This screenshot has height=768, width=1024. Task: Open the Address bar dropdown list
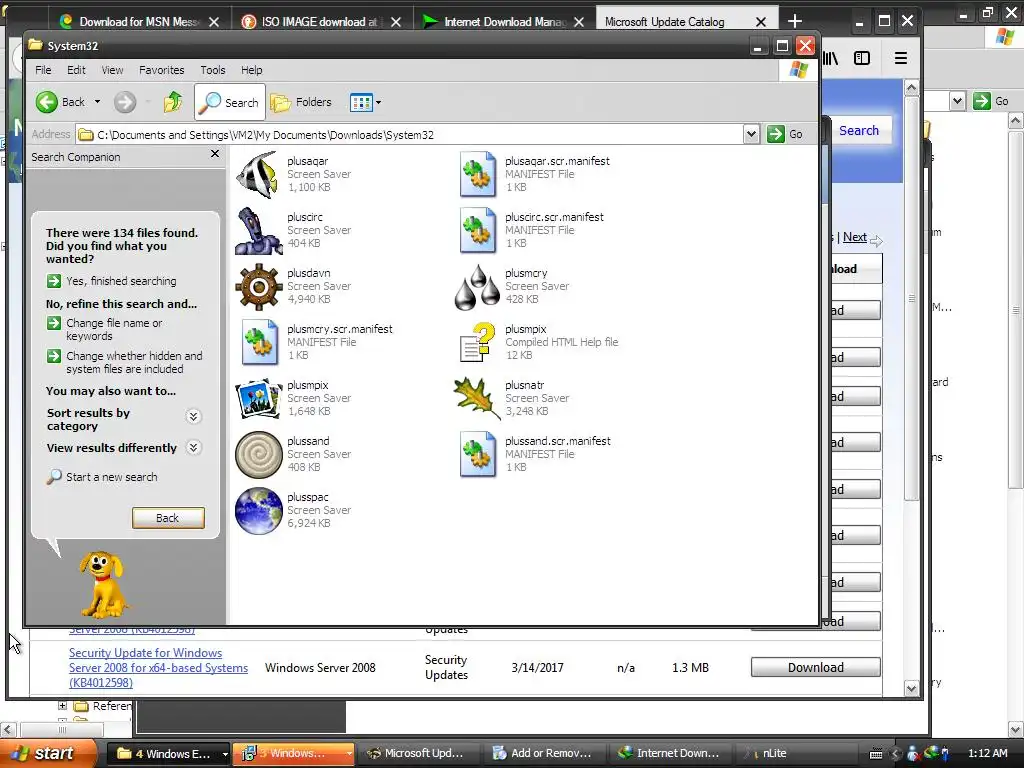pyautogui.click(x=751, y=135)
